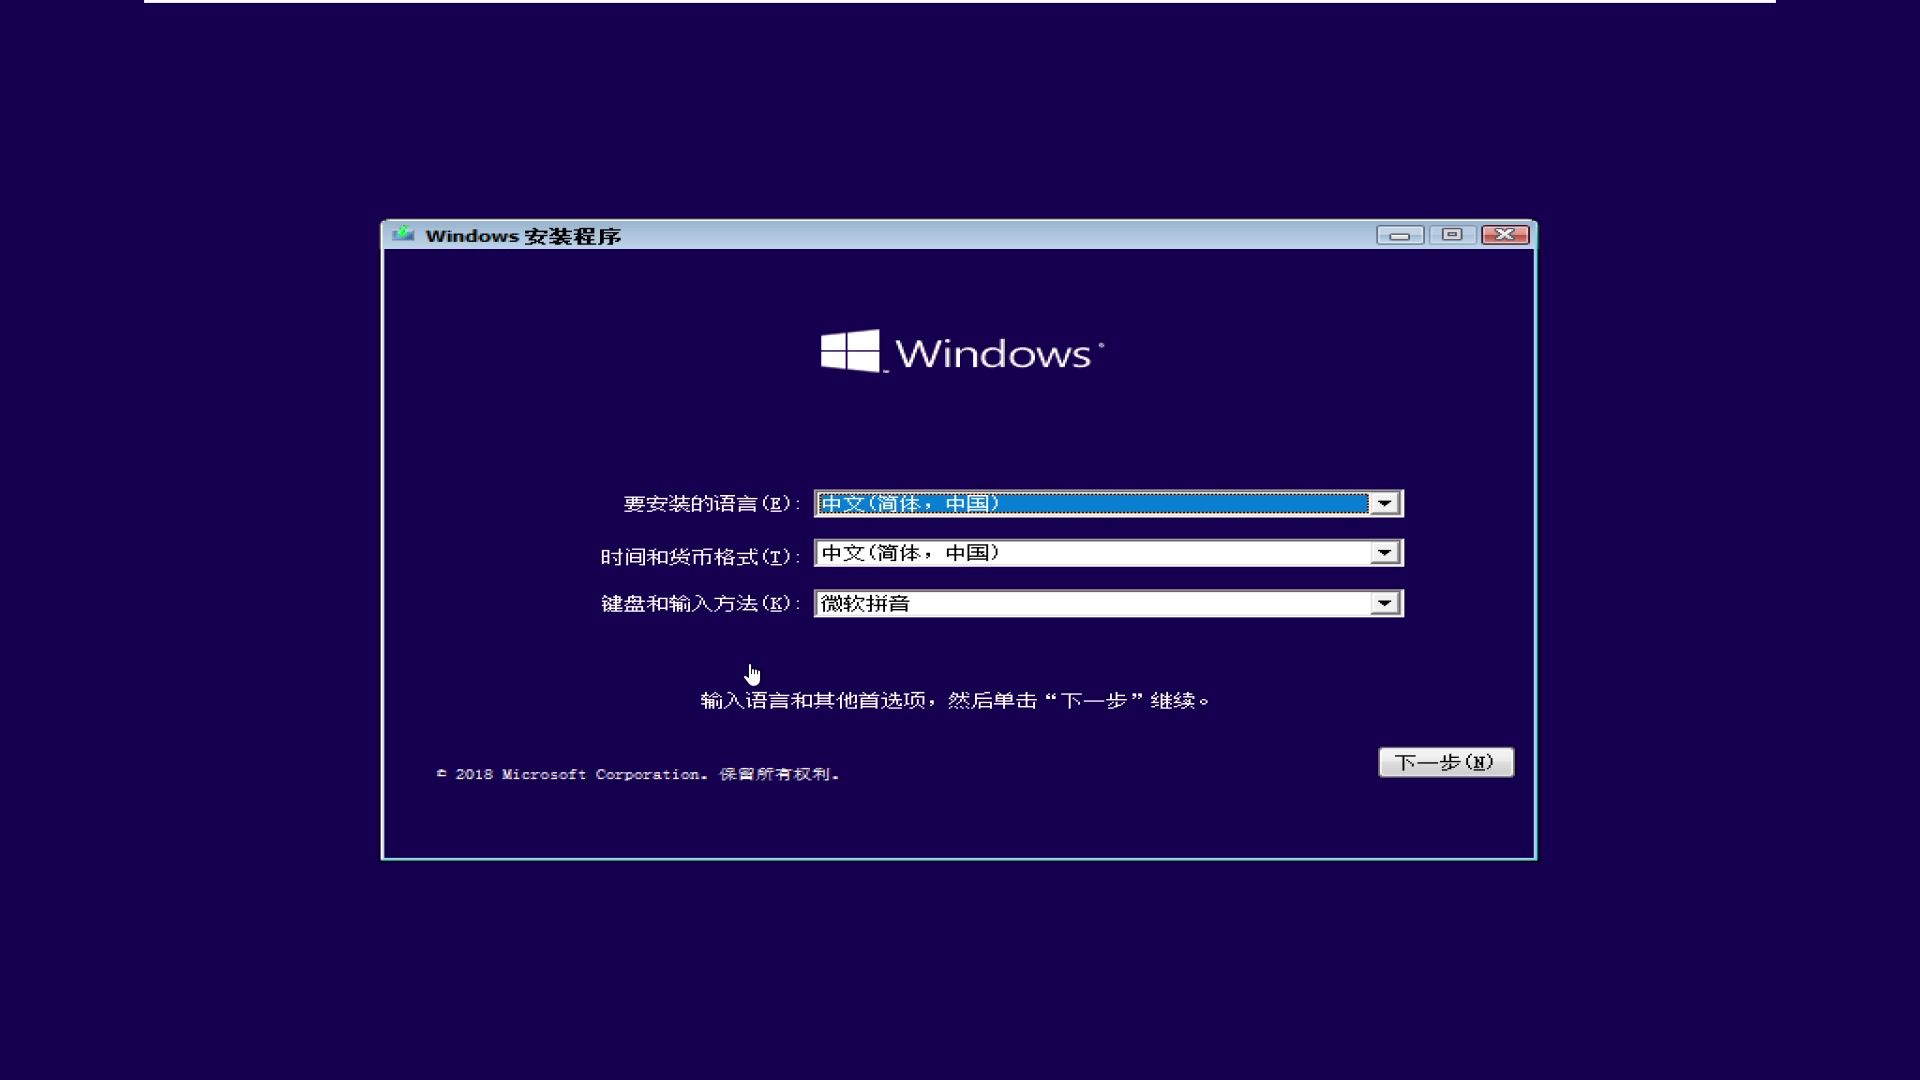Click the Windows 安装程序 title text
The height and width of the screenshot is (1080, 1920).
point(523,236)
